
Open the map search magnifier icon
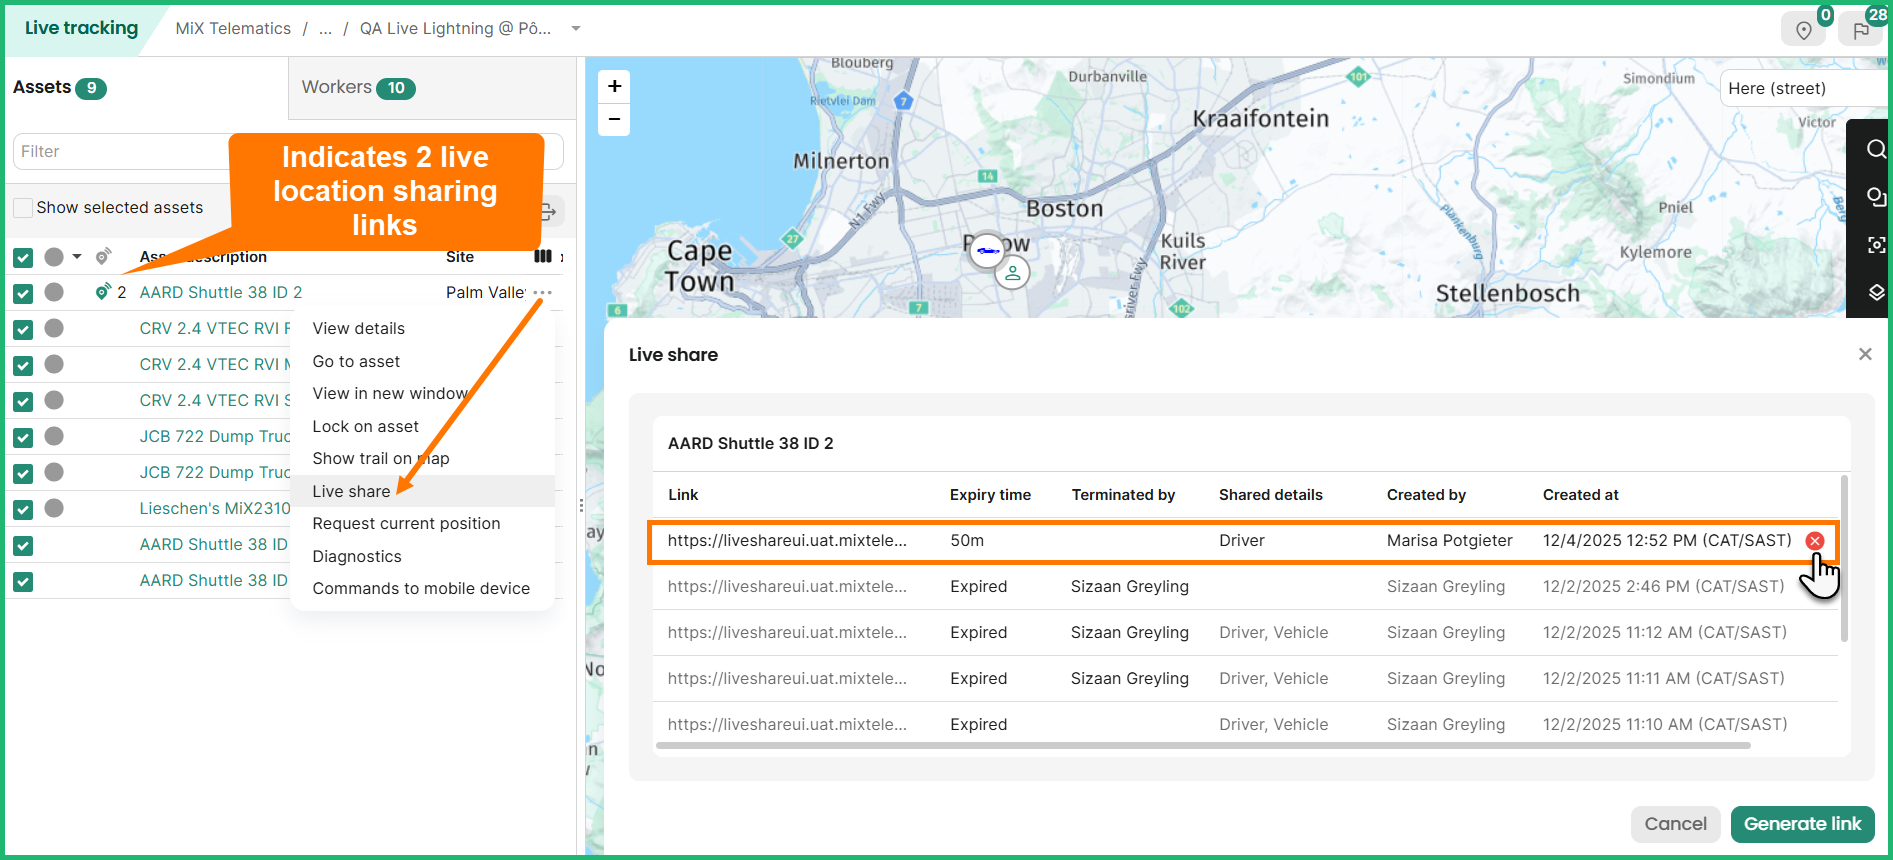[x=1875, y=150]
